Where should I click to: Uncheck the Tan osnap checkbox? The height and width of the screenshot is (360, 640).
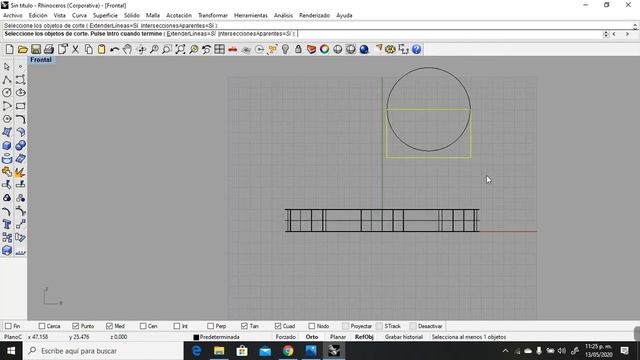click(244, 326)
